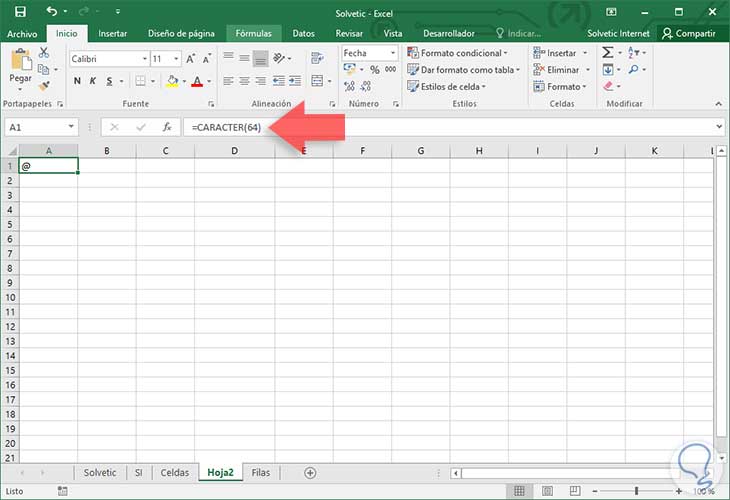Switch to the Insertar tab
The height and width of the screenshot is (500, 730).
[x=112, y=34]
